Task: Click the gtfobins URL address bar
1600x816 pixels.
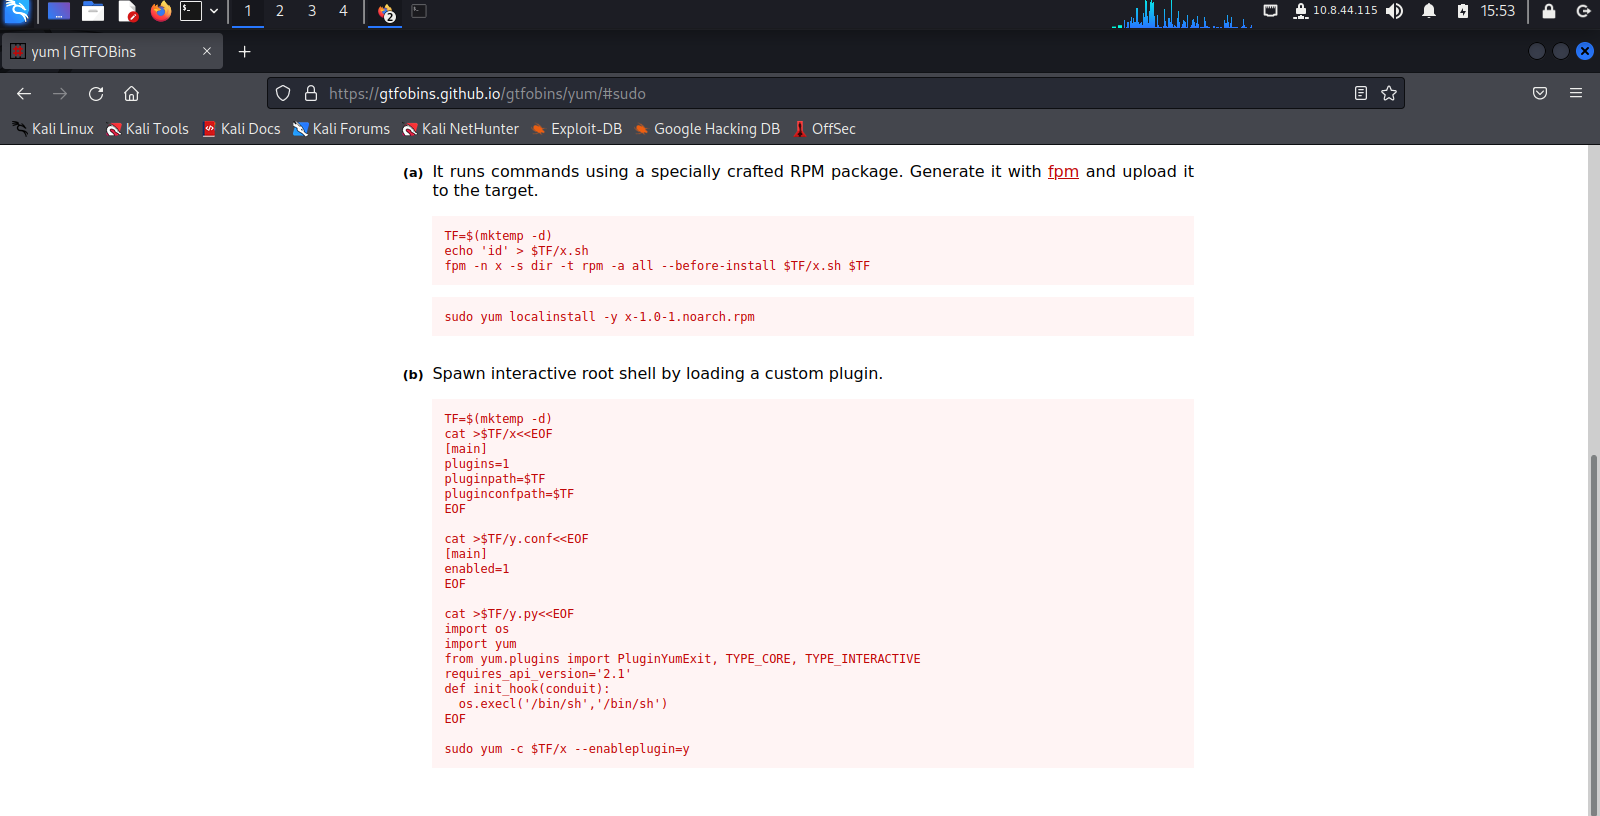Action: coord(836,93)
